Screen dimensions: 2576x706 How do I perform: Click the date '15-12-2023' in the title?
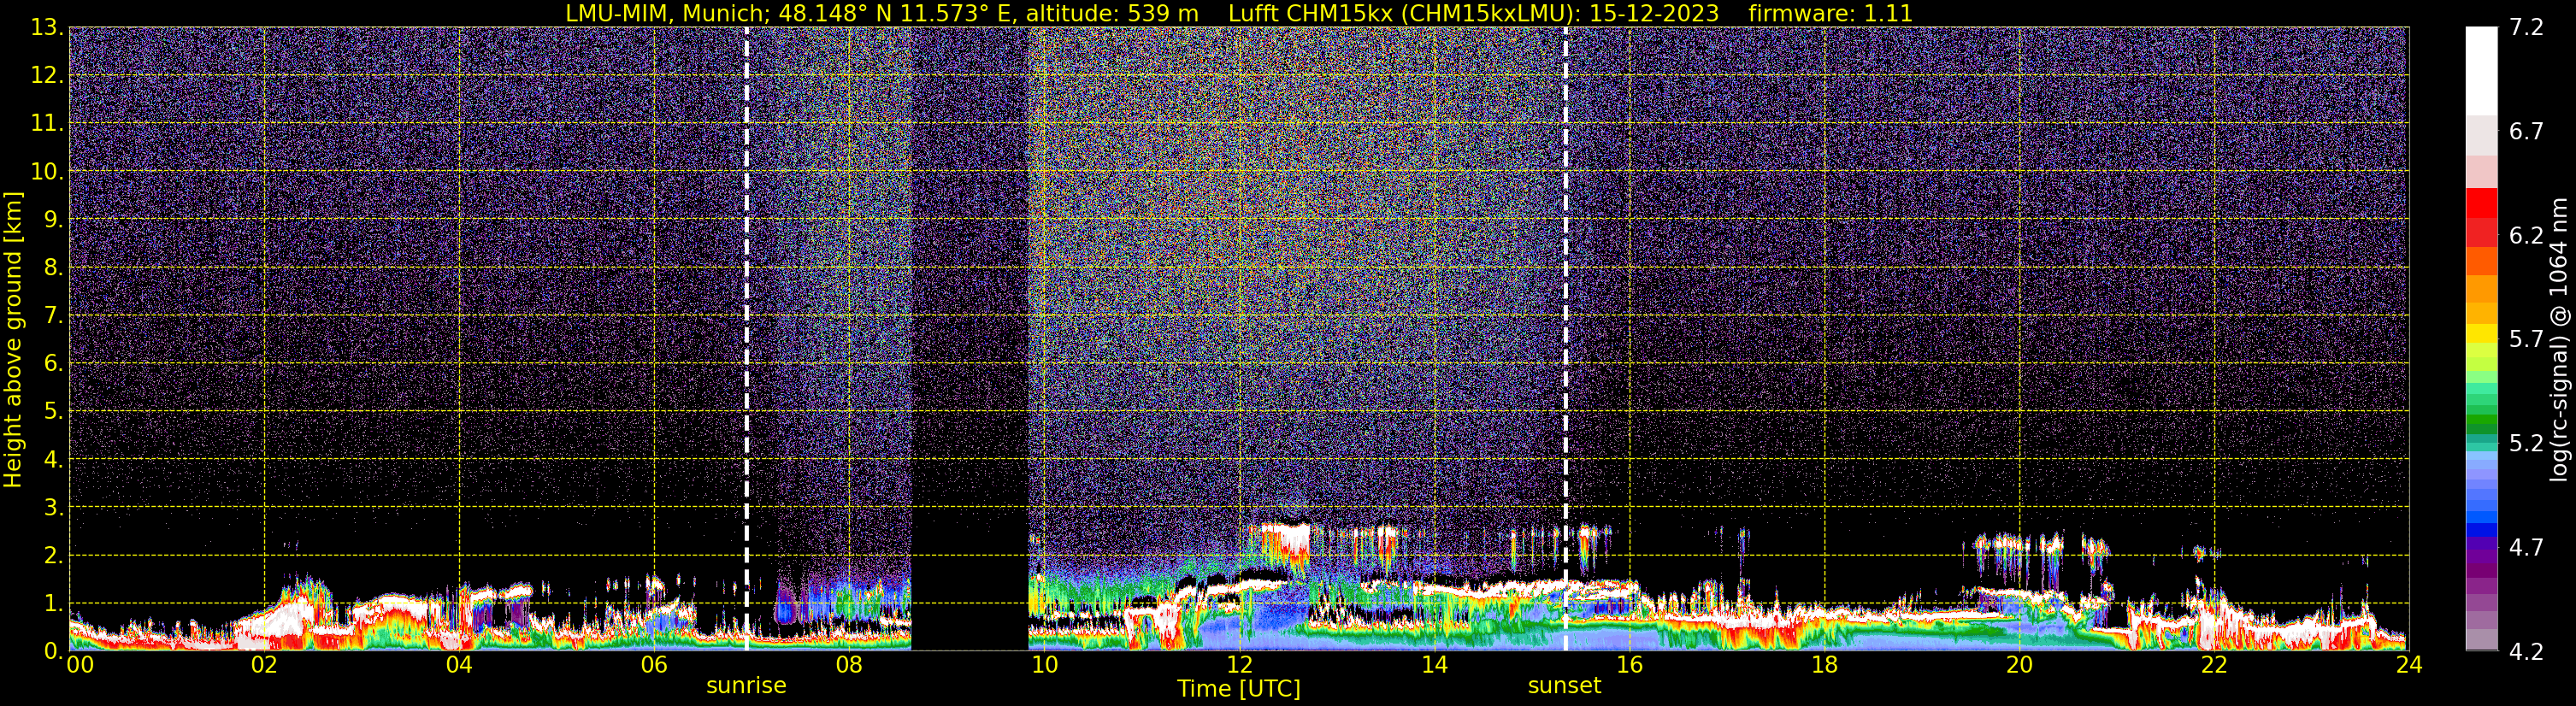[x=1654, y=14]
